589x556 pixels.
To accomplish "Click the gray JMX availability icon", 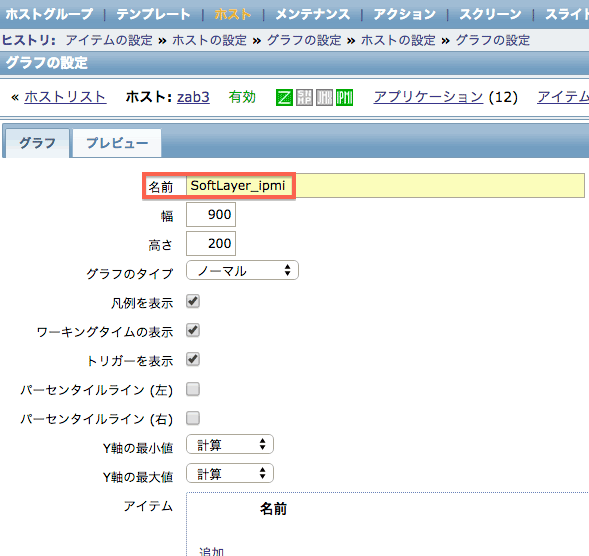I will (324, 98).
